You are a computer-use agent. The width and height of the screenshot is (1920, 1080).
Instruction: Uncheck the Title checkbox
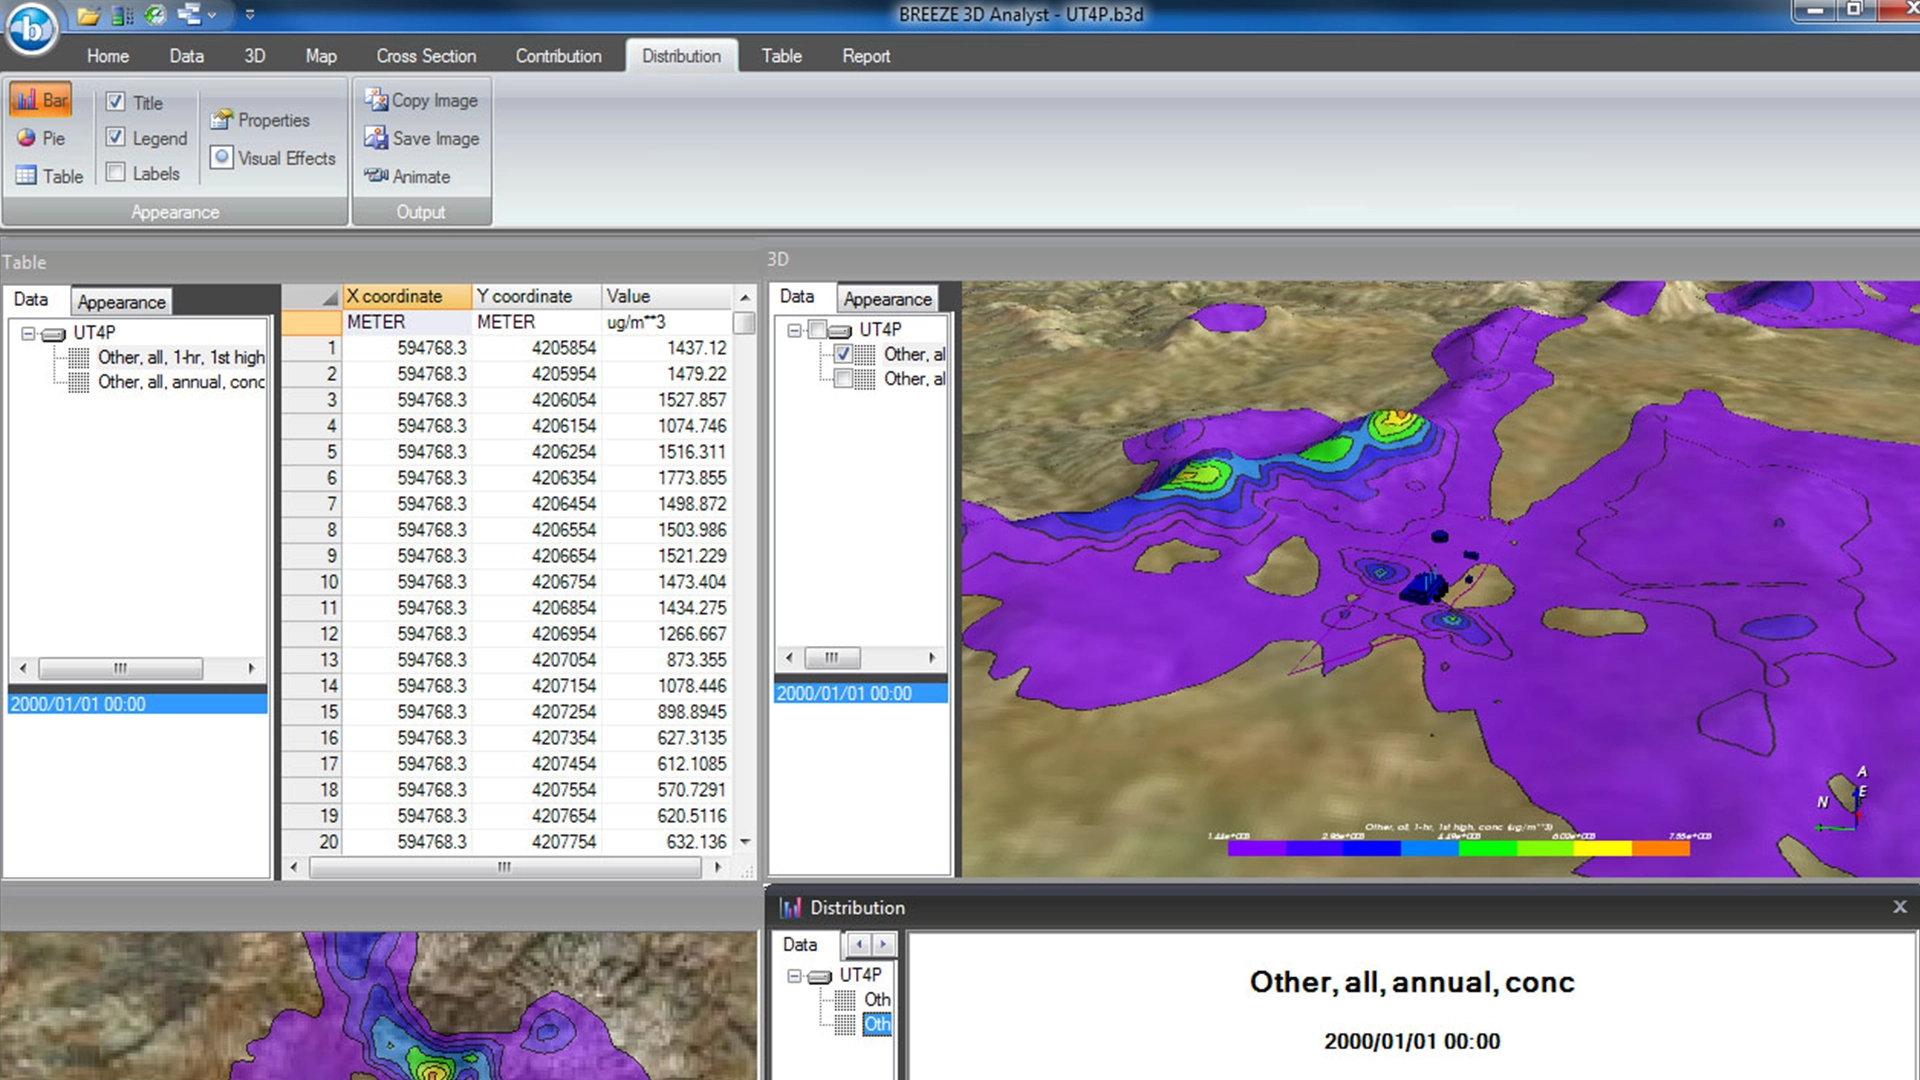tap(116, 102)
